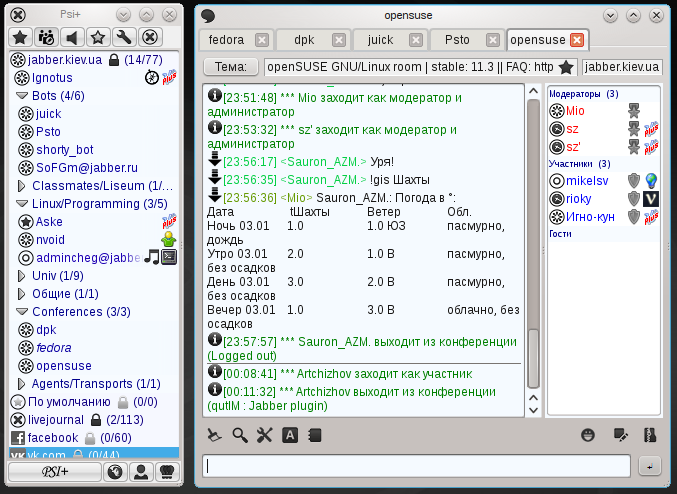The width and height of the screenshot is (677, 494).
Task: Switch to the fedora chat tab
Action: point(235,40)
